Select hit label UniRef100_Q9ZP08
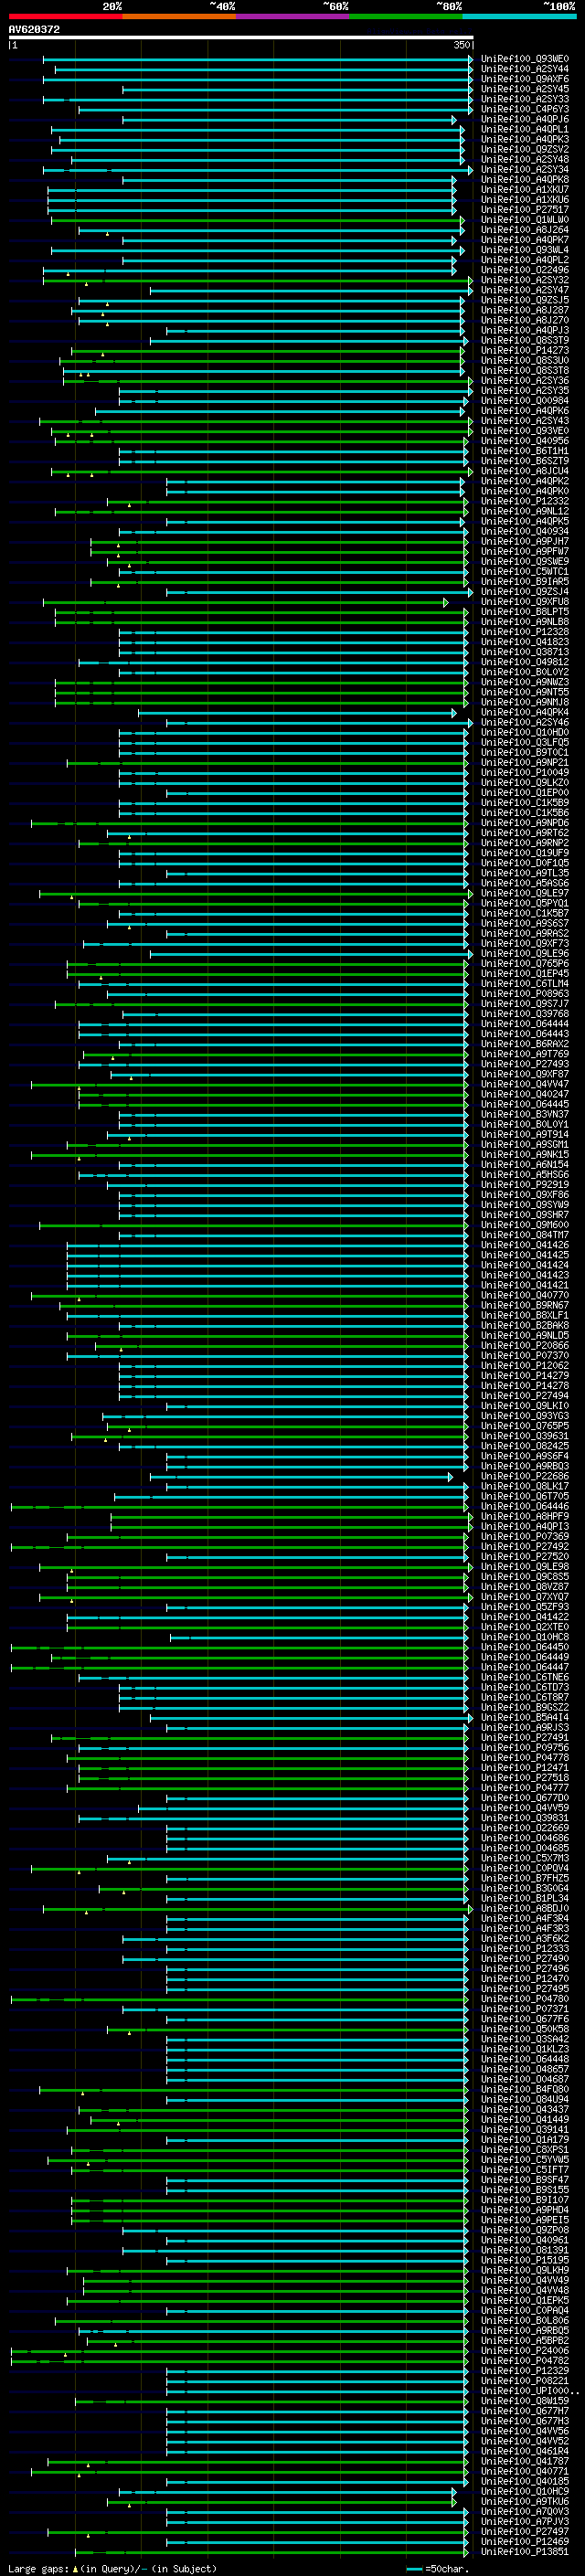This screenshot has height=2576, width=585. 525,2230
